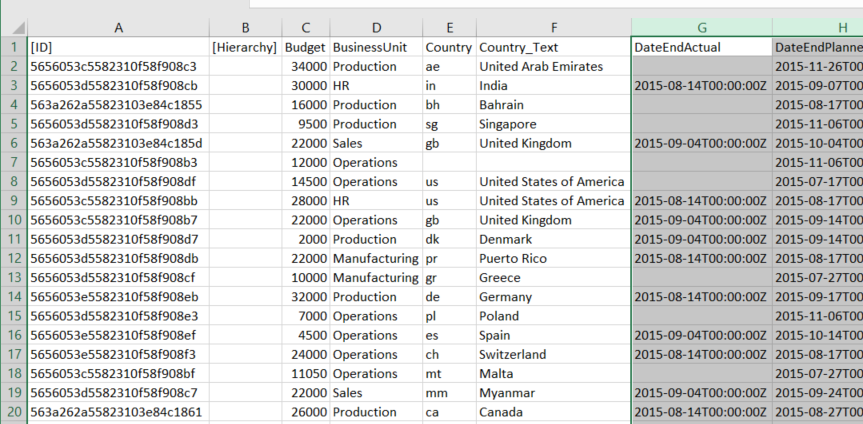This screenshot has width=863, height=424.
Task: Select the Myanmar country text cell
Action: 553,392
